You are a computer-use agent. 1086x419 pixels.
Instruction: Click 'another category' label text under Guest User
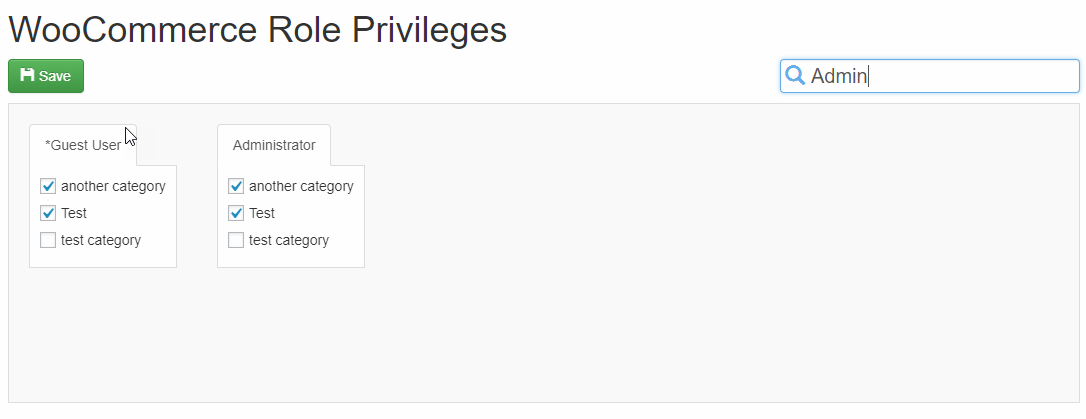click(113, 186)
